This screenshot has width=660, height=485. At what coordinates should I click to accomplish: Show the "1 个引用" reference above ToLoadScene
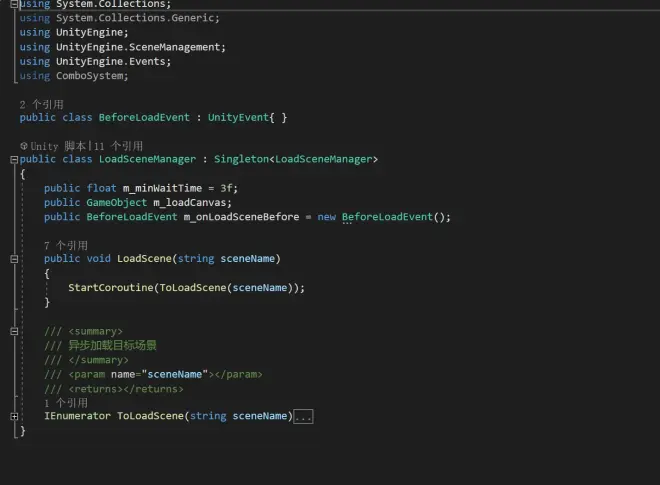tap(65, 402)
